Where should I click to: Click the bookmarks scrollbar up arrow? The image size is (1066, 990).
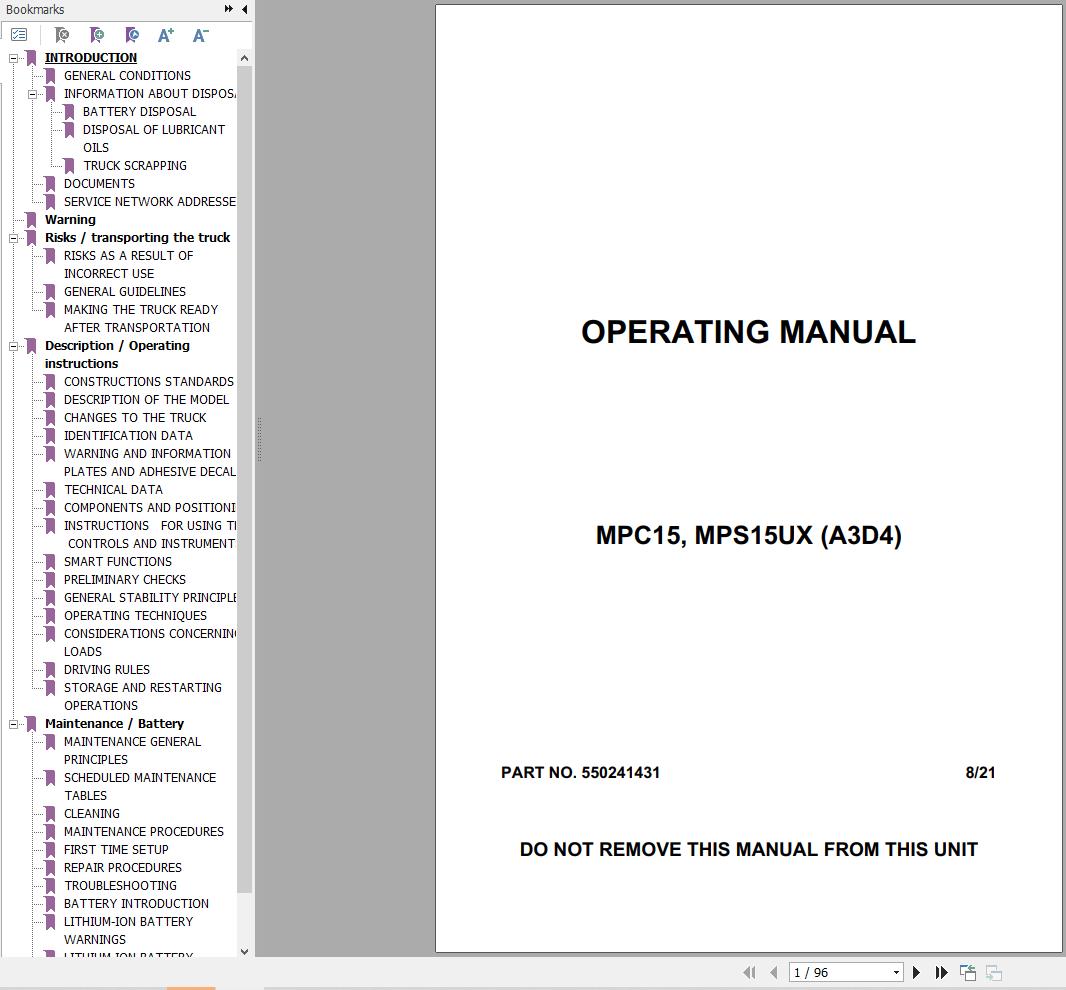pos(244,58)
